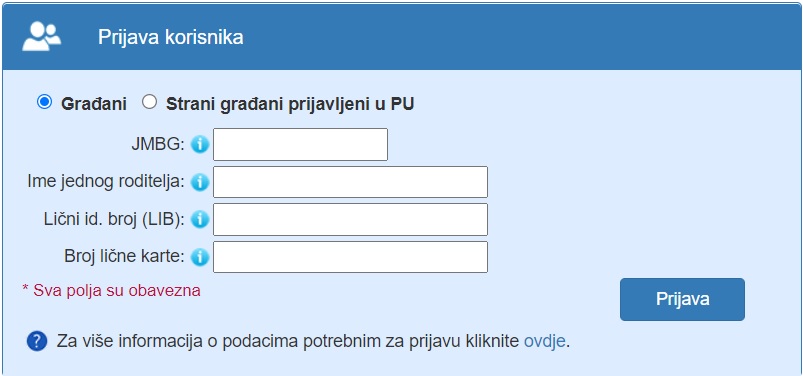
Task: Open the JMBG info icon tooltip
Action: click(x=200, y=144)
